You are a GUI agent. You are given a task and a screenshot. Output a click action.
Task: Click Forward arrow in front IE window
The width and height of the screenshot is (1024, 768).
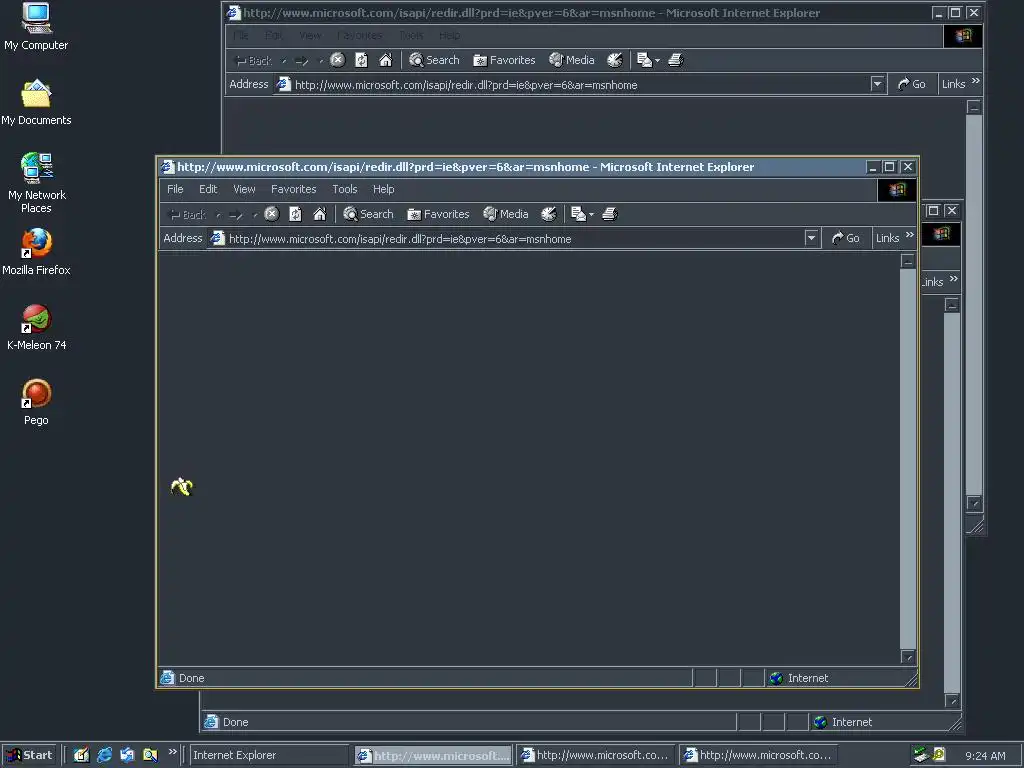tap(236, 214)
